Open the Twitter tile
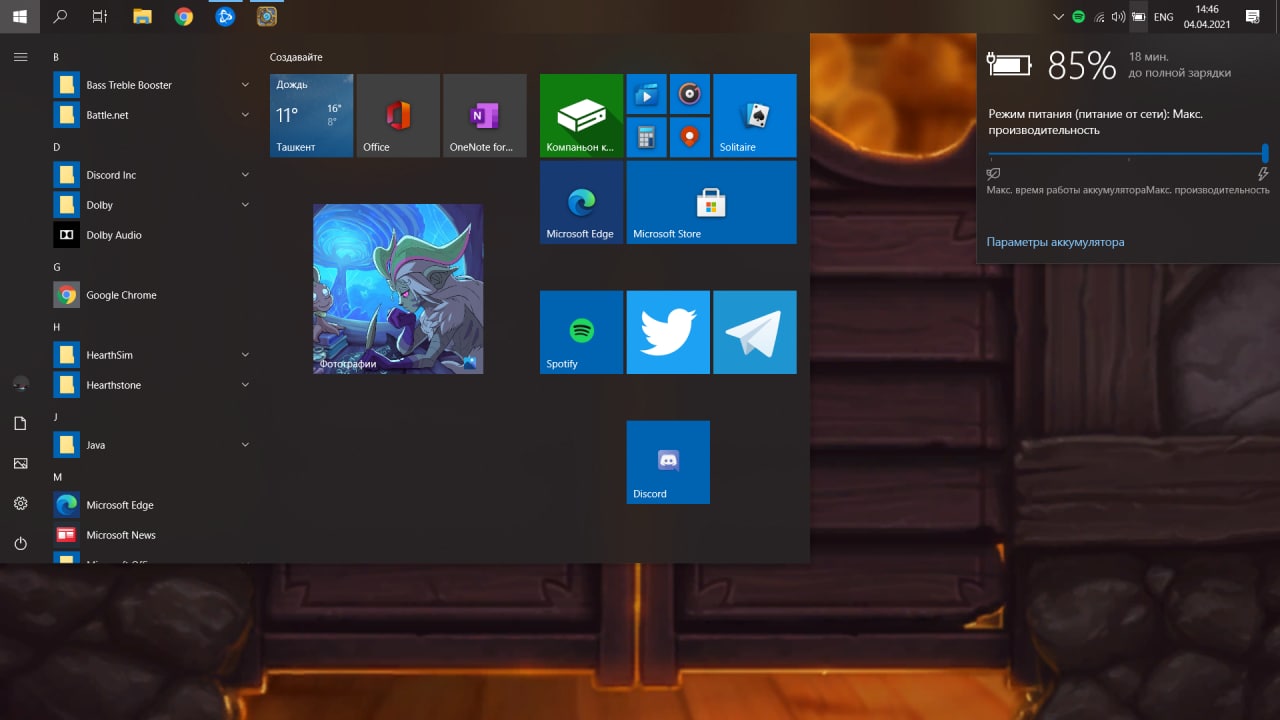This screenshot has width=1280, height=720. coord(668,332)
